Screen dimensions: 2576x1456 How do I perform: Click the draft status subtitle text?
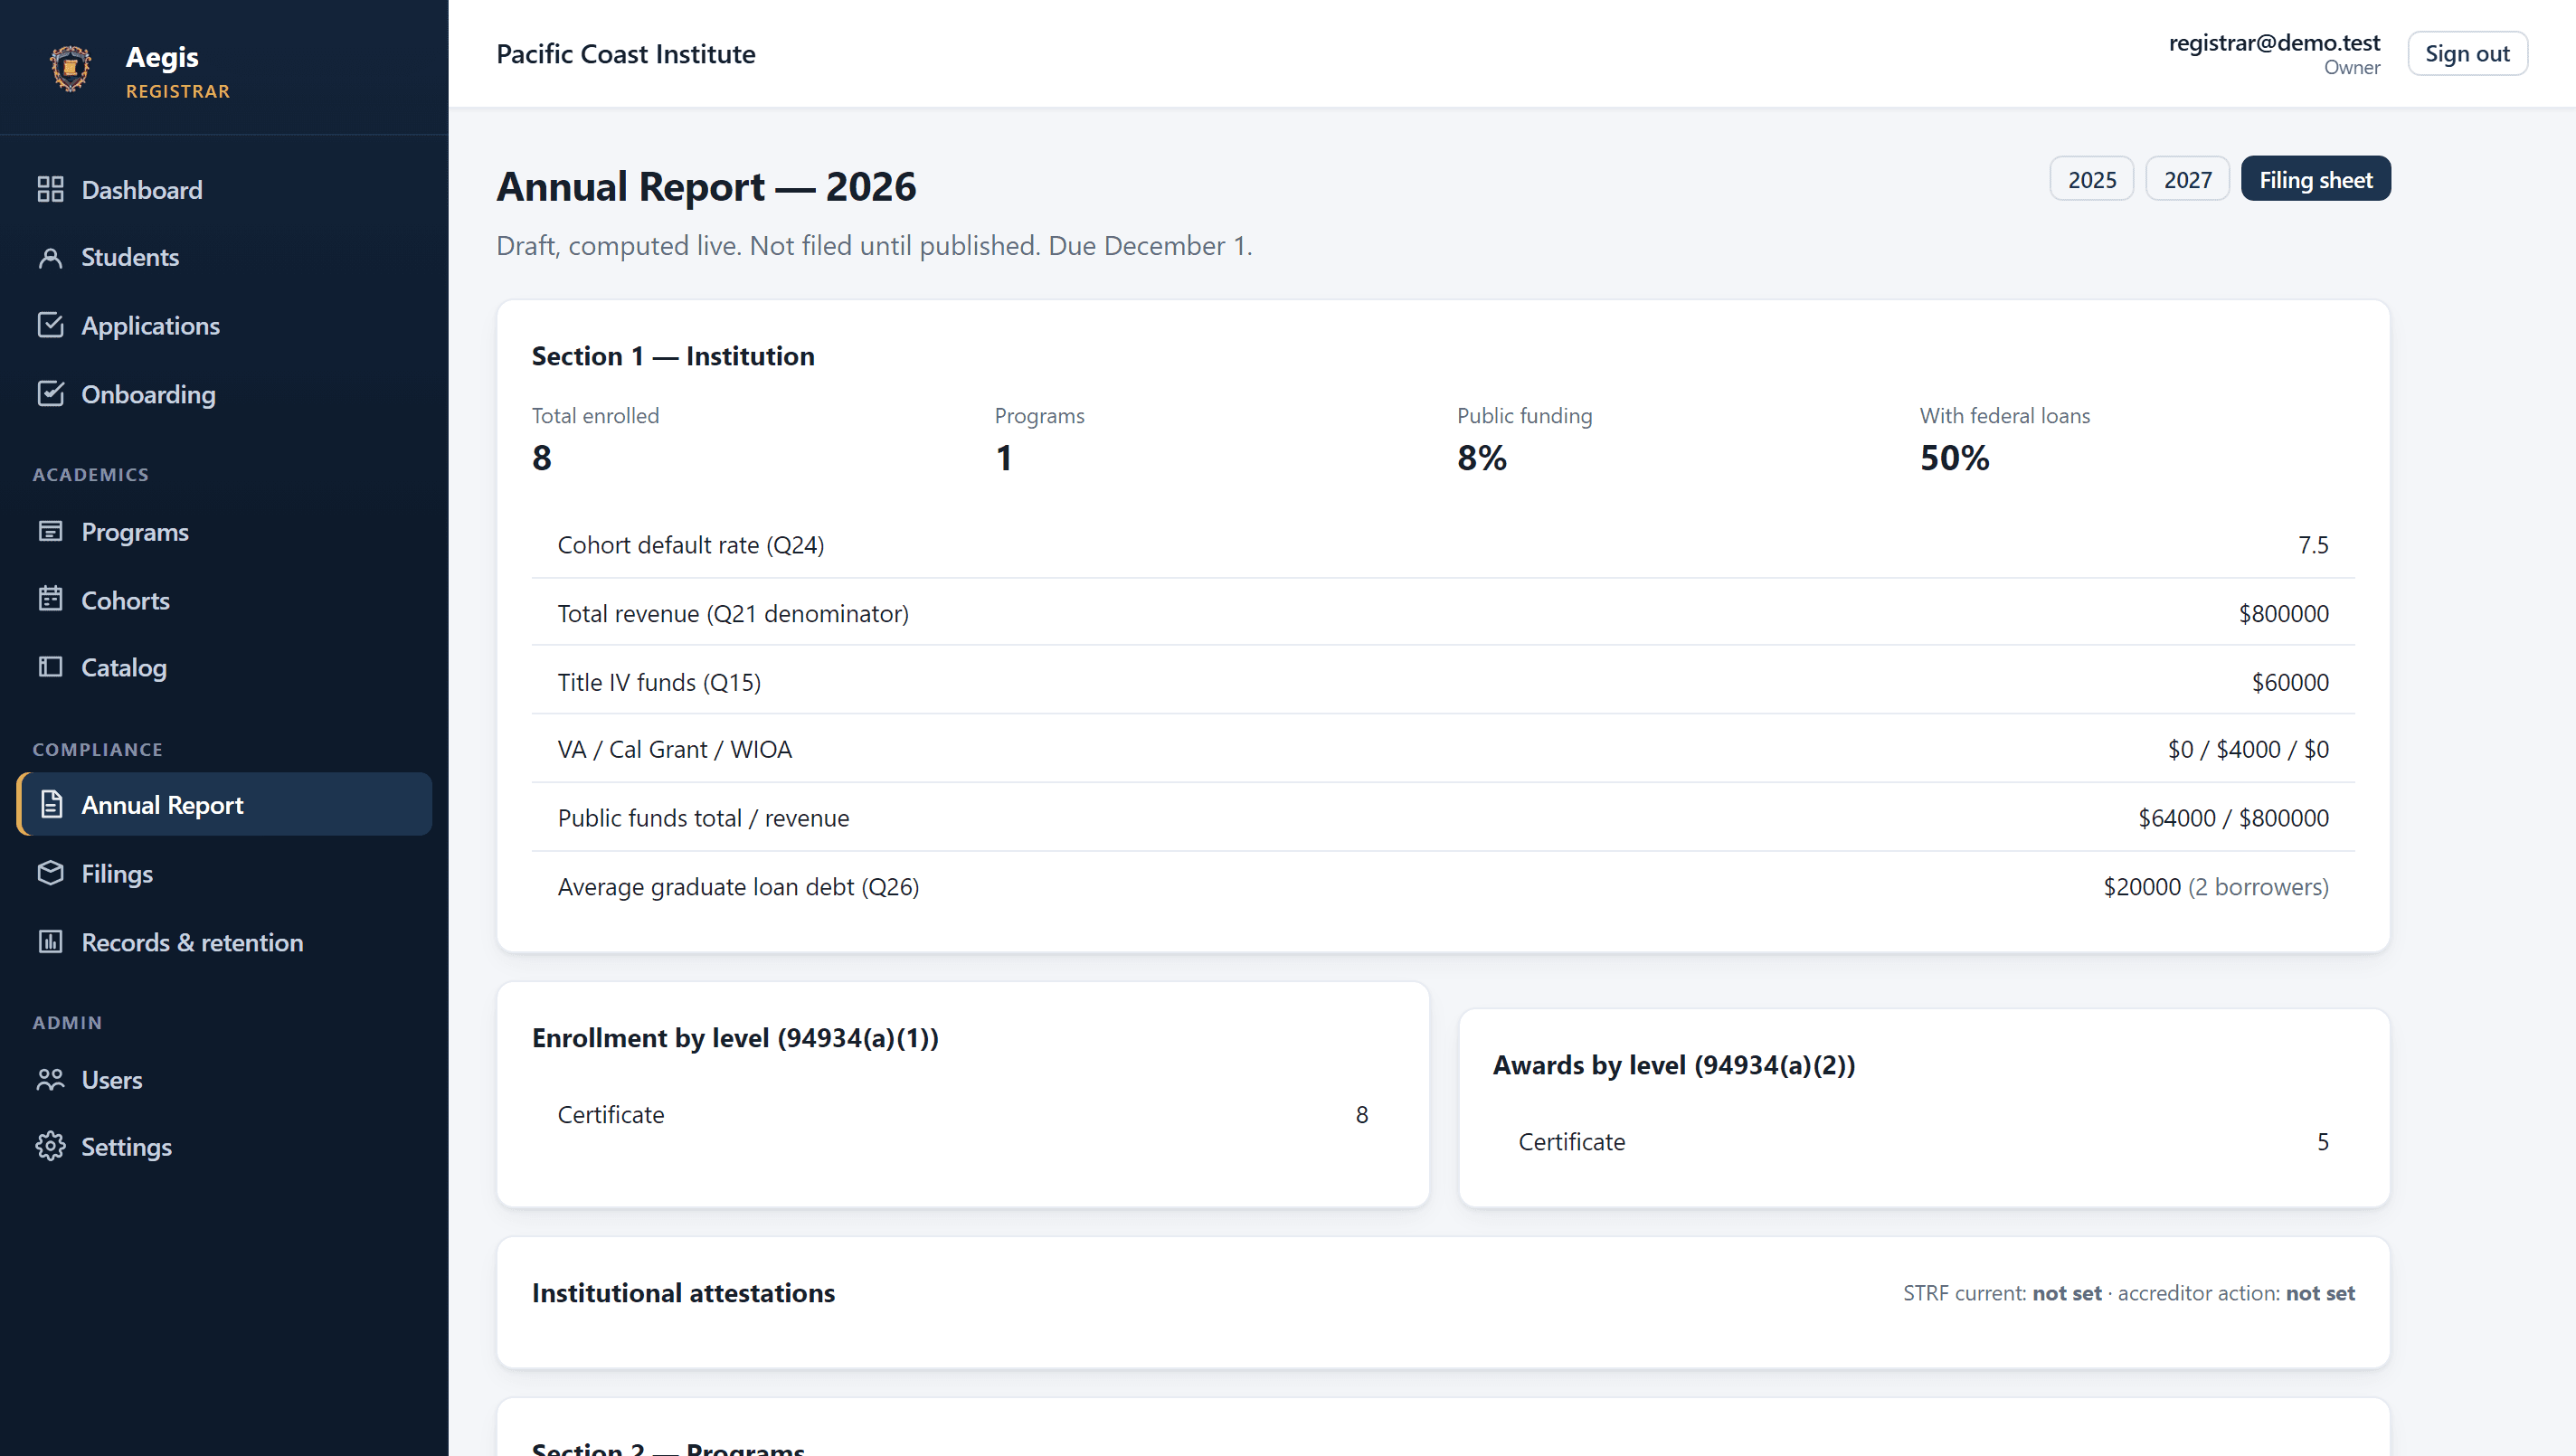tap(874, 245)
